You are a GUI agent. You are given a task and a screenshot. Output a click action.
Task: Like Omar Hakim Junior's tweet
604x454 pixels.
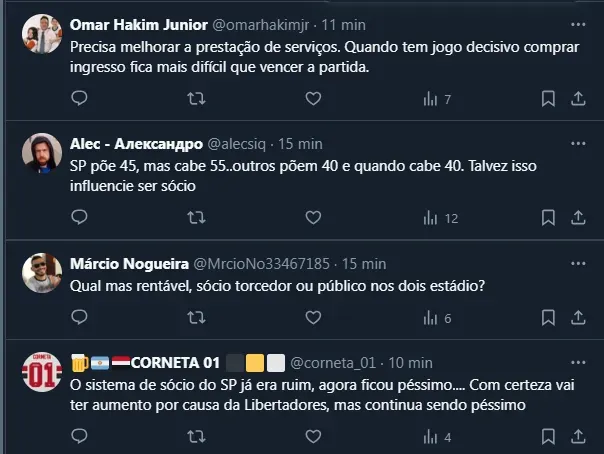(313, 99)
